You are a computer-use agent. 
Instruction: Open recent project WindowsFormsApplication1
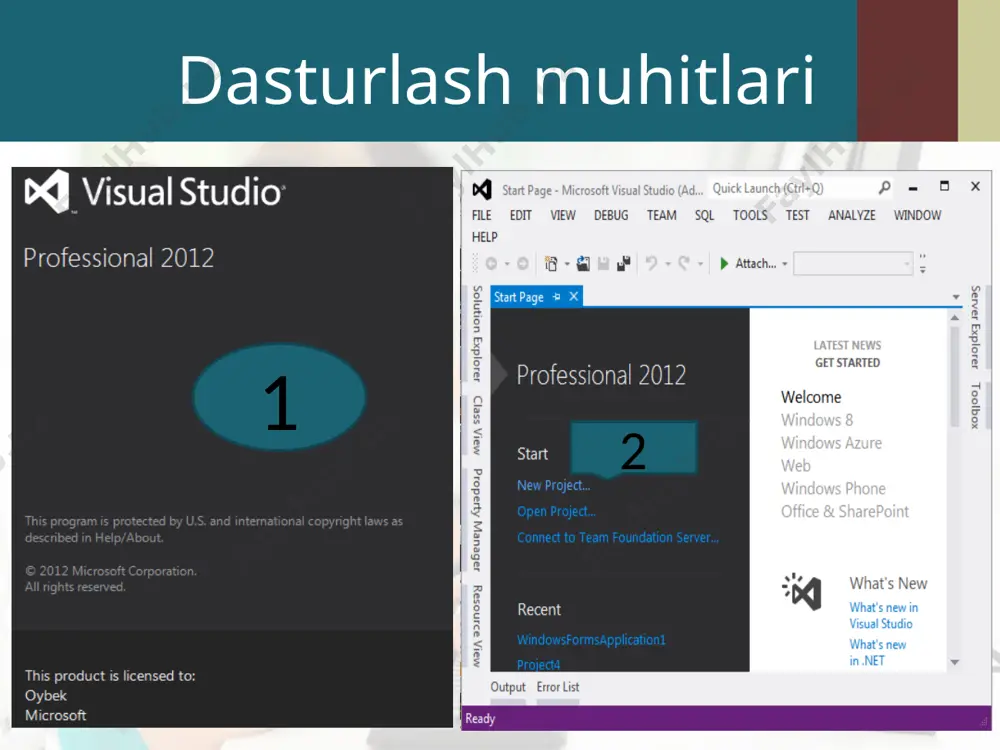[591, 640]
